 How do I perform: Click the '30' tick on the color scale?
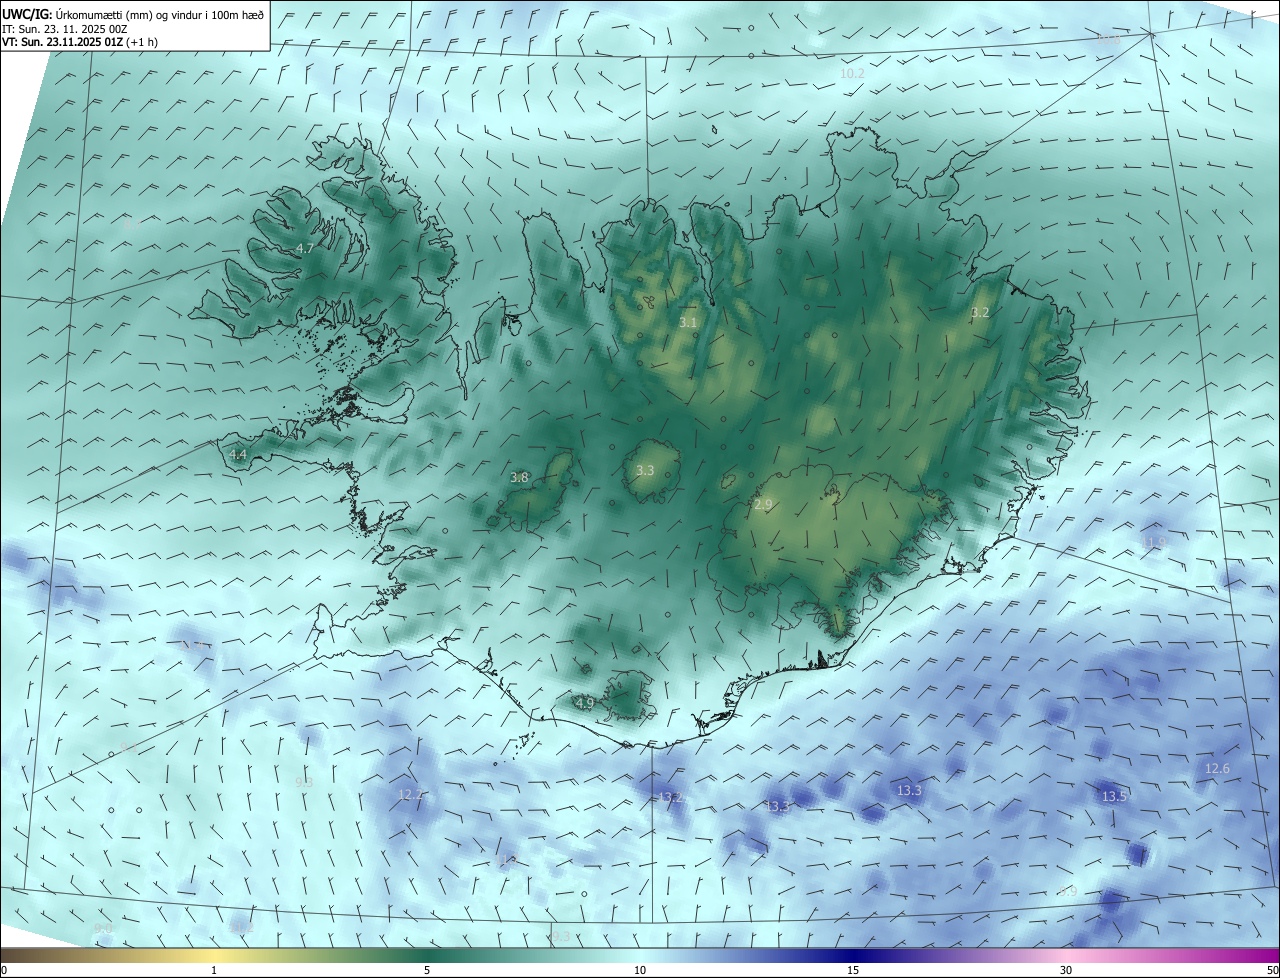pyautogui.click(x=1066, y=970)
